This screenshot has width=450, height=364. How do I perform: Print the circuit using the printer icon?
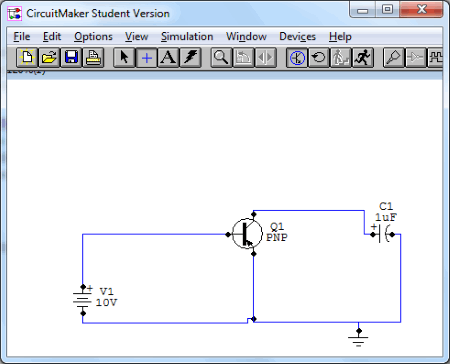coord(93,58)
